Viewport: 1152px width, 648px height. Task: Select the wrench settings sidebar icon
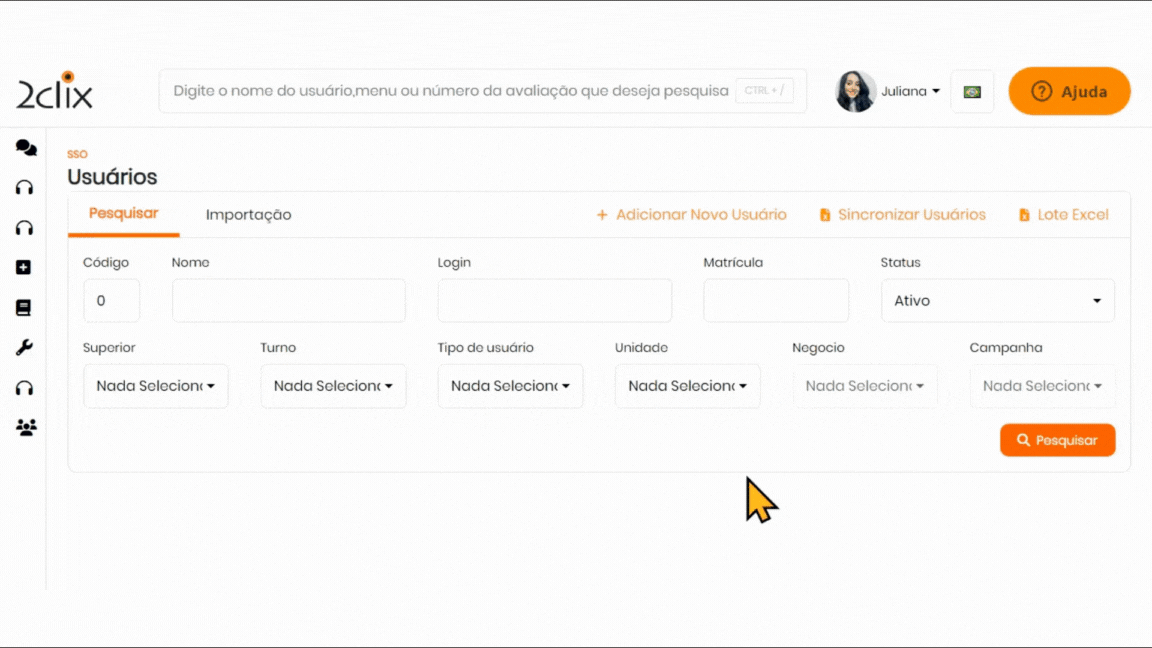coord(24,348)
